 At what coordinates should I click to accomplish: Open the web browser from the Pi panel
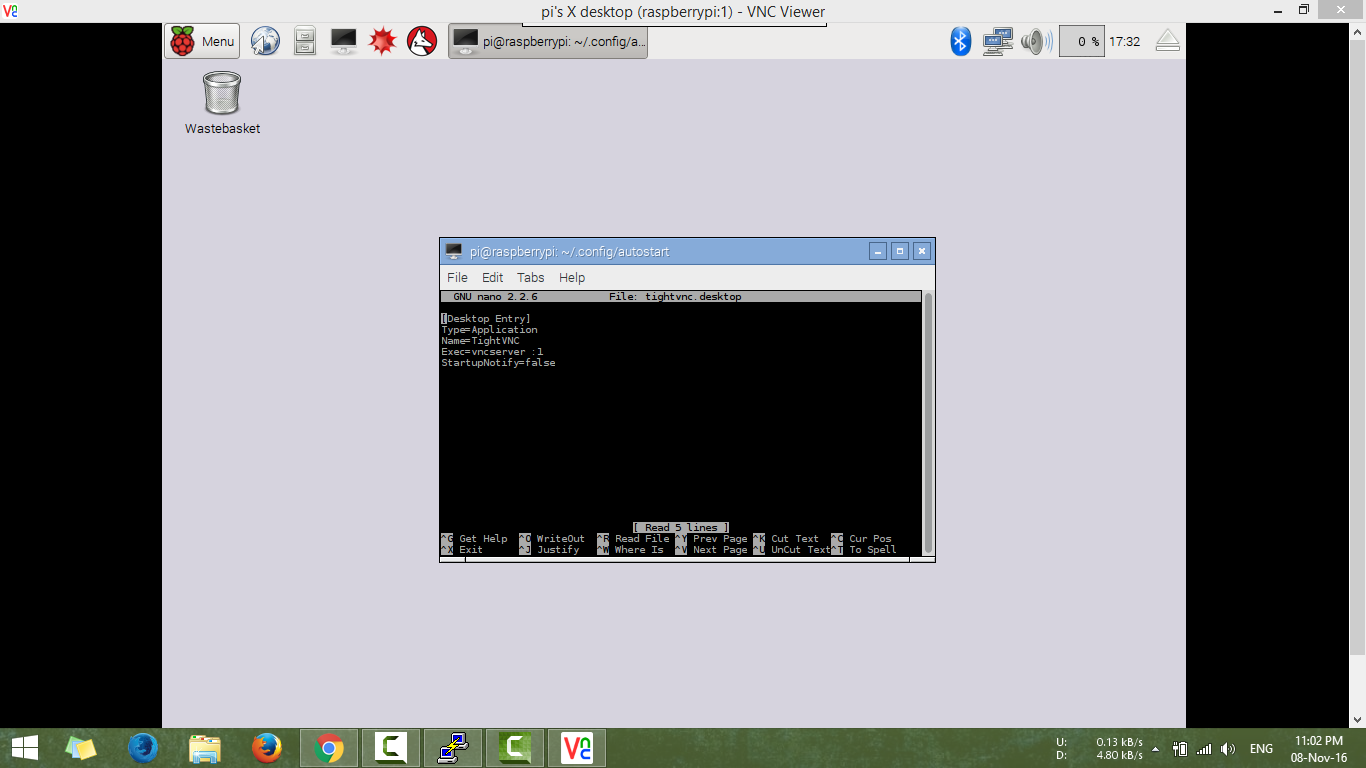pyautogui.click(x=264, y=41)
